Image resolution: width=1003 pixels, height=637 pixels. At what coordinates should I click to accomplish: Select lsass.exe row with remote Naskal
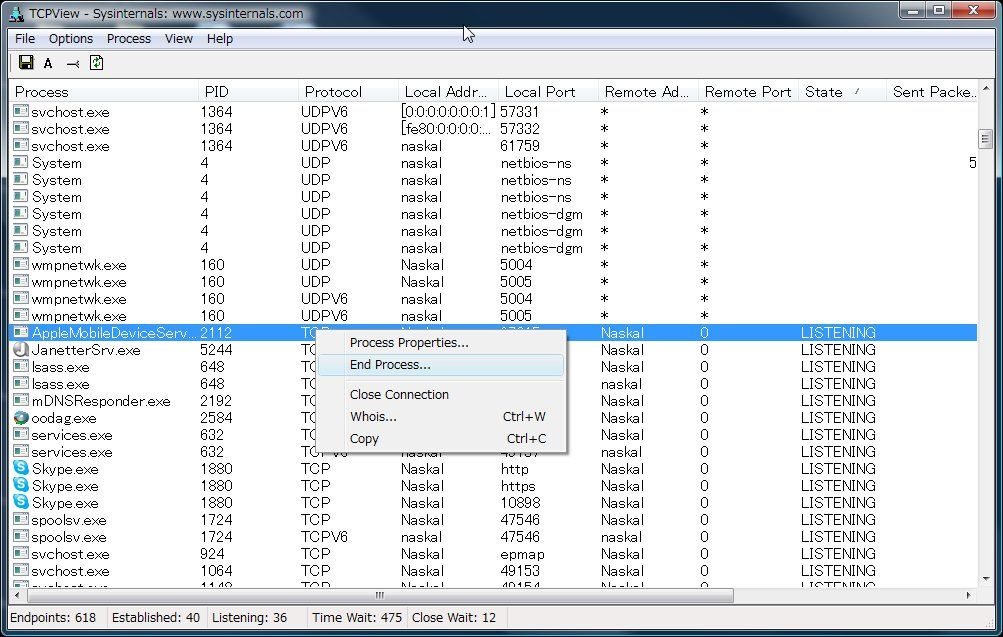(493, 367)
